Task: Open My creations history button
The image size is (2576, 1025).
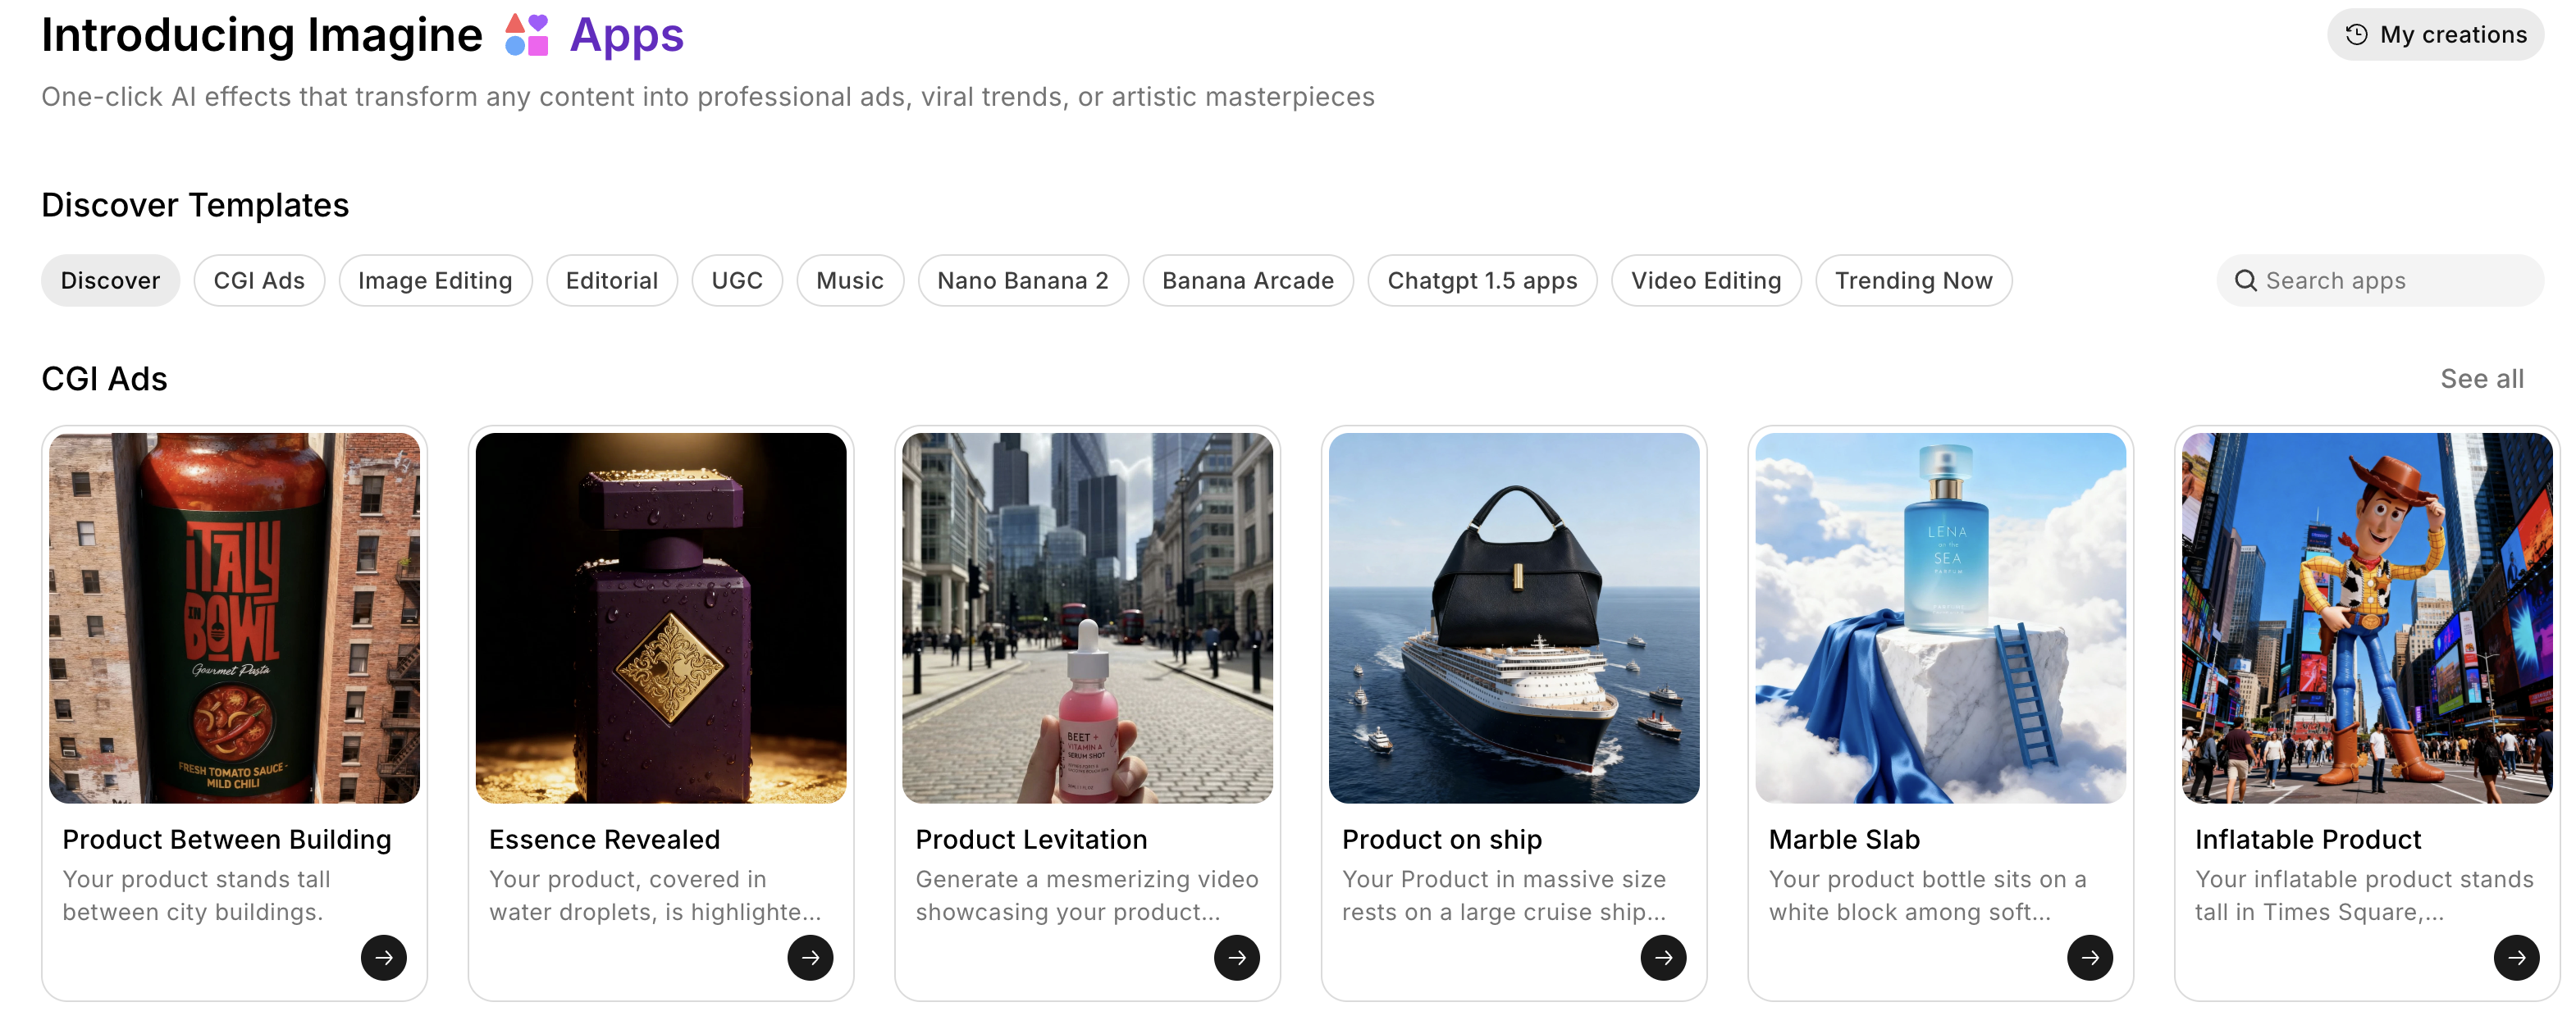Action: click(2436, 35)
